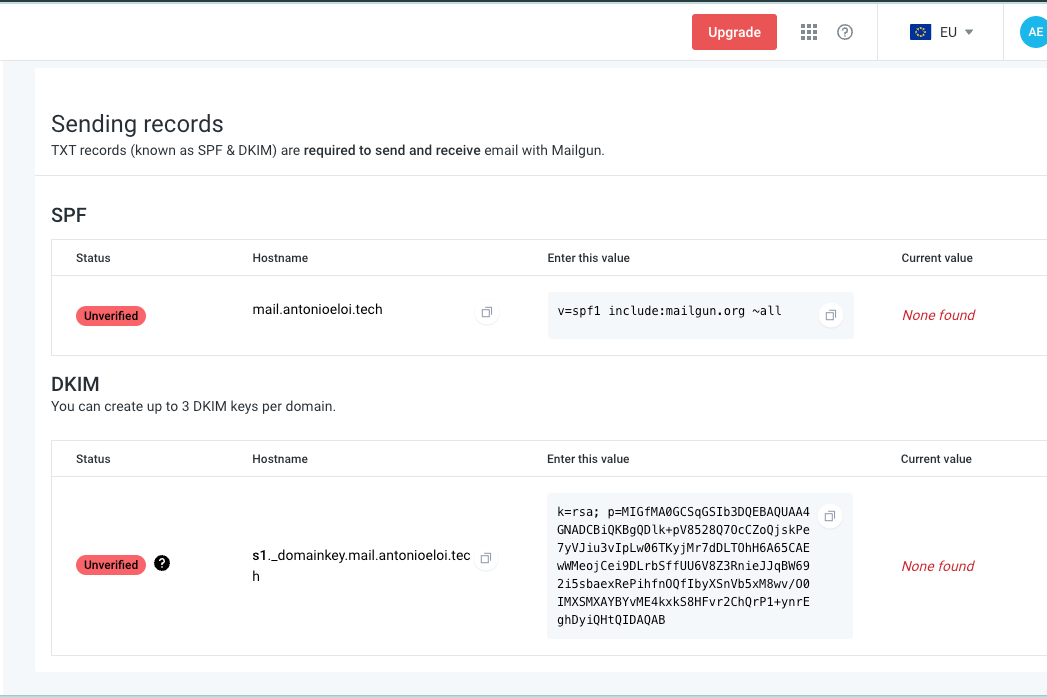Copy the SPF hostname mail.antonioeloi.tech
This screenshot has height=698, width=1047.
(x=486, y=313)
